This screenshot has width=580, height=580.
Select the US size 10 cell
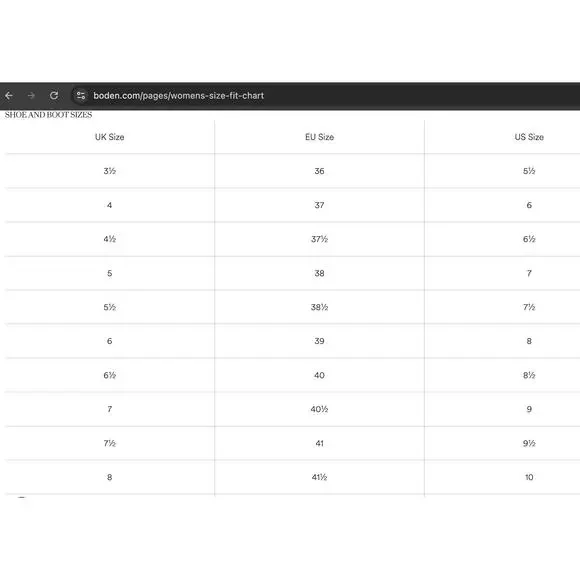[529, 478]
